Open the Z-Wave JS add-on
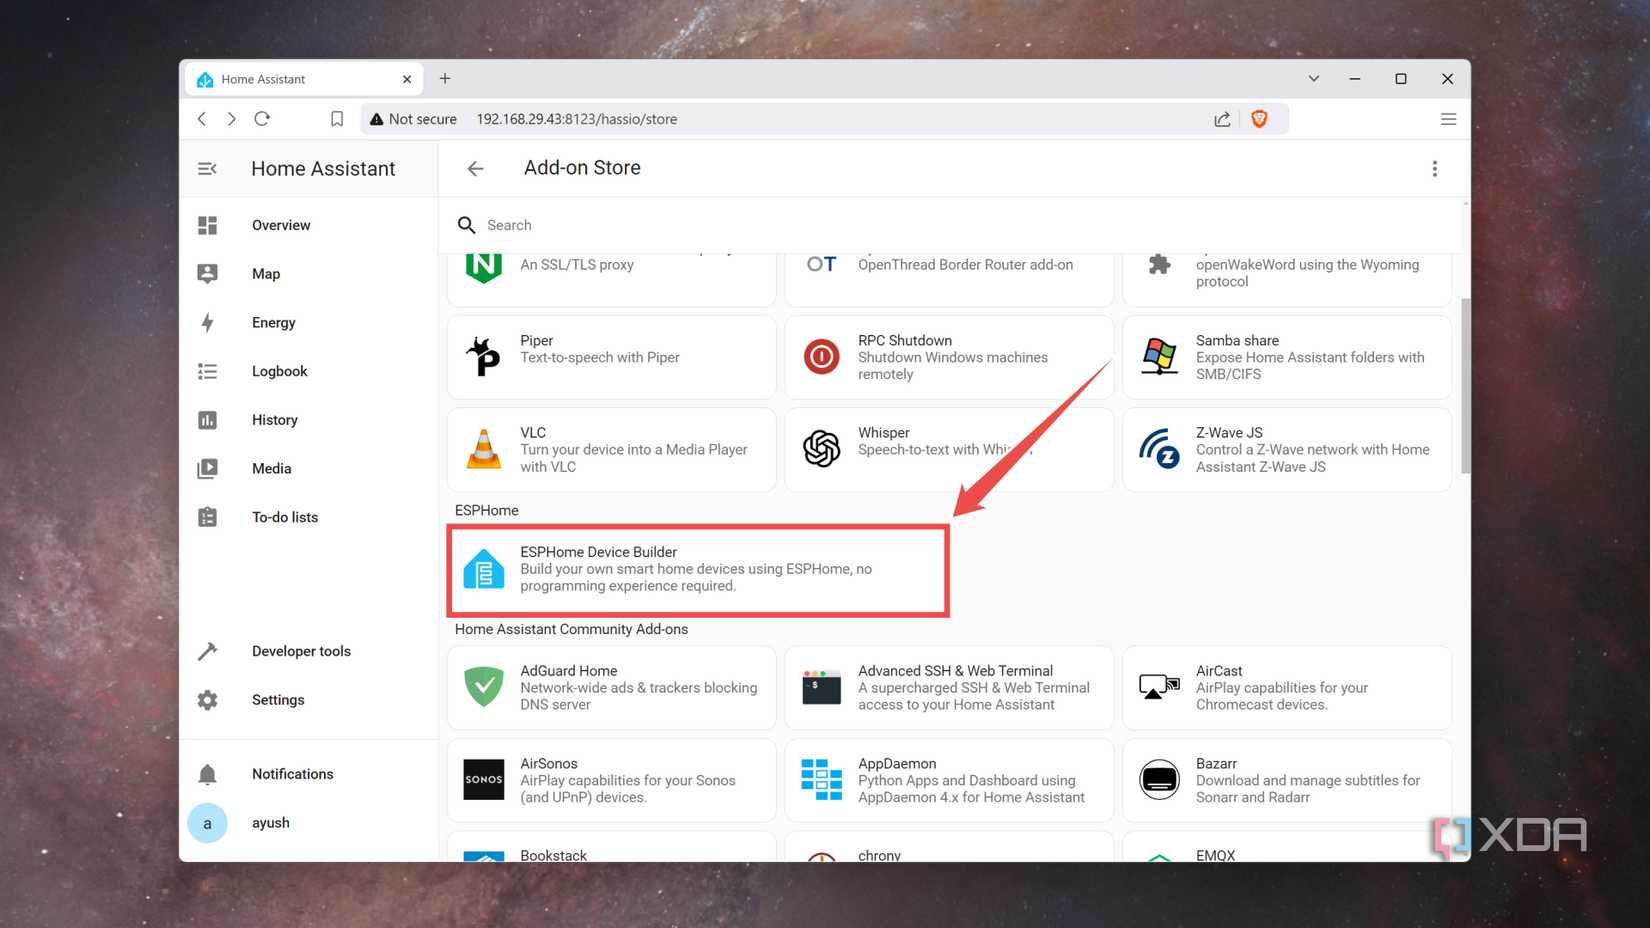This screenshot has height=928, width=1650. pos(1286,449)
